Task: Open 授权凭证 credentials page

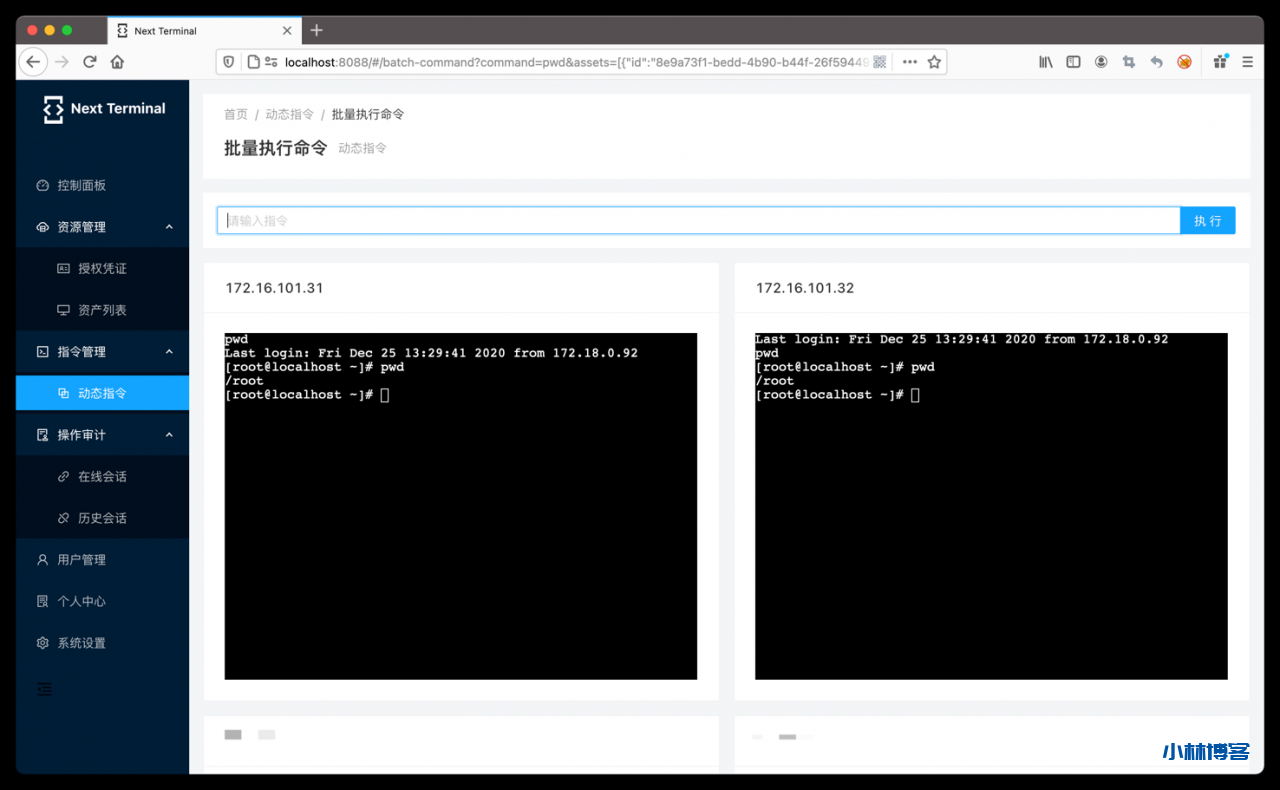Action: click(x=102, y=269)
